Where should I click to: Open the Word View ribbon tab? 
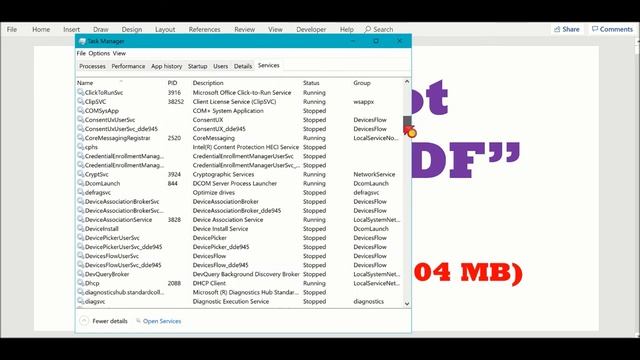click(275, 29)
